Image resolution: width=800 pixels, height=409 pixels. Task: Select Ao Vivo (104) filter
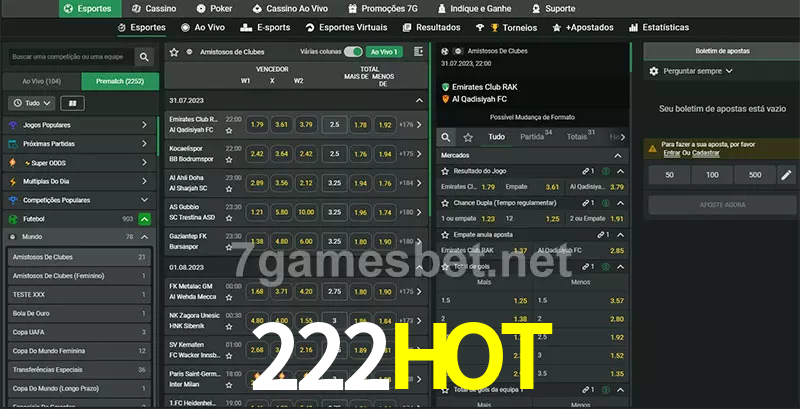42,81
